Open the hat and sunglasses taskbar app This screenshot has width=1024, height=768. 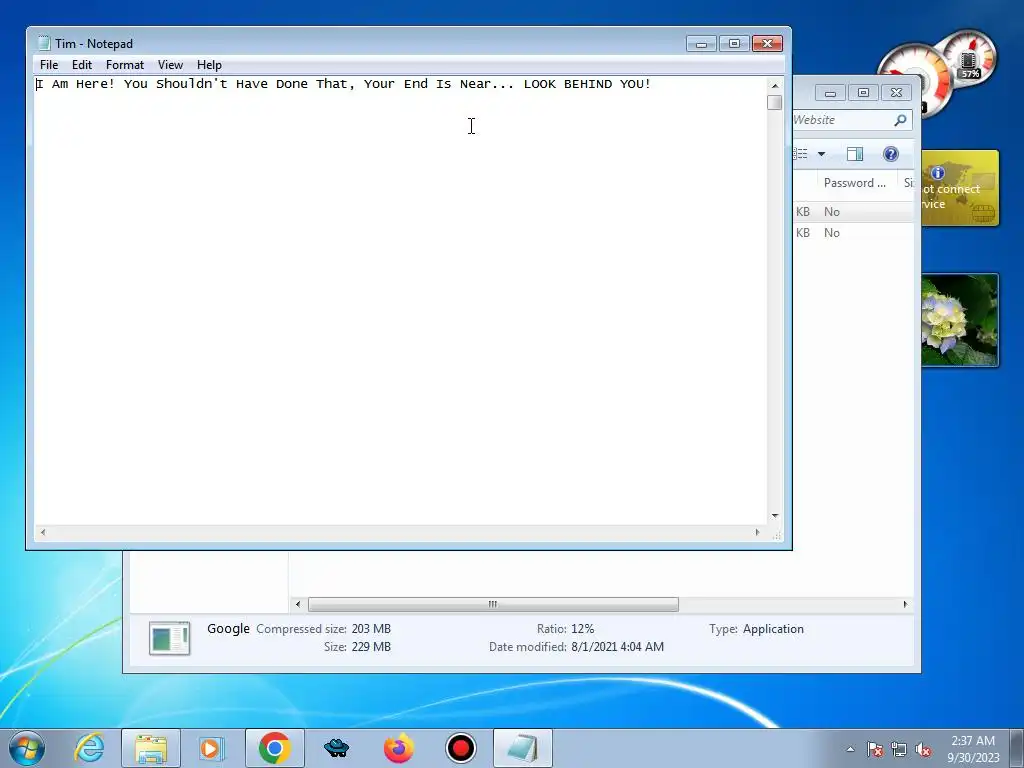point(336,748)
